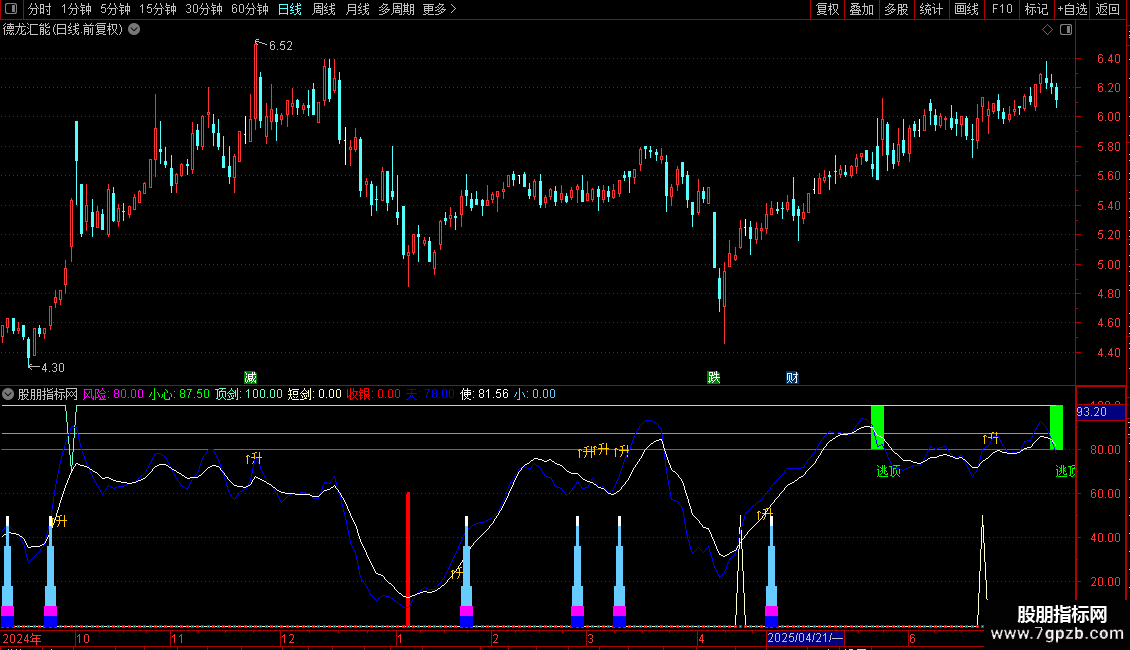1130x650 pixels.
Task: Click the green 跌 marker on the chart
Action: click(713, 378)
